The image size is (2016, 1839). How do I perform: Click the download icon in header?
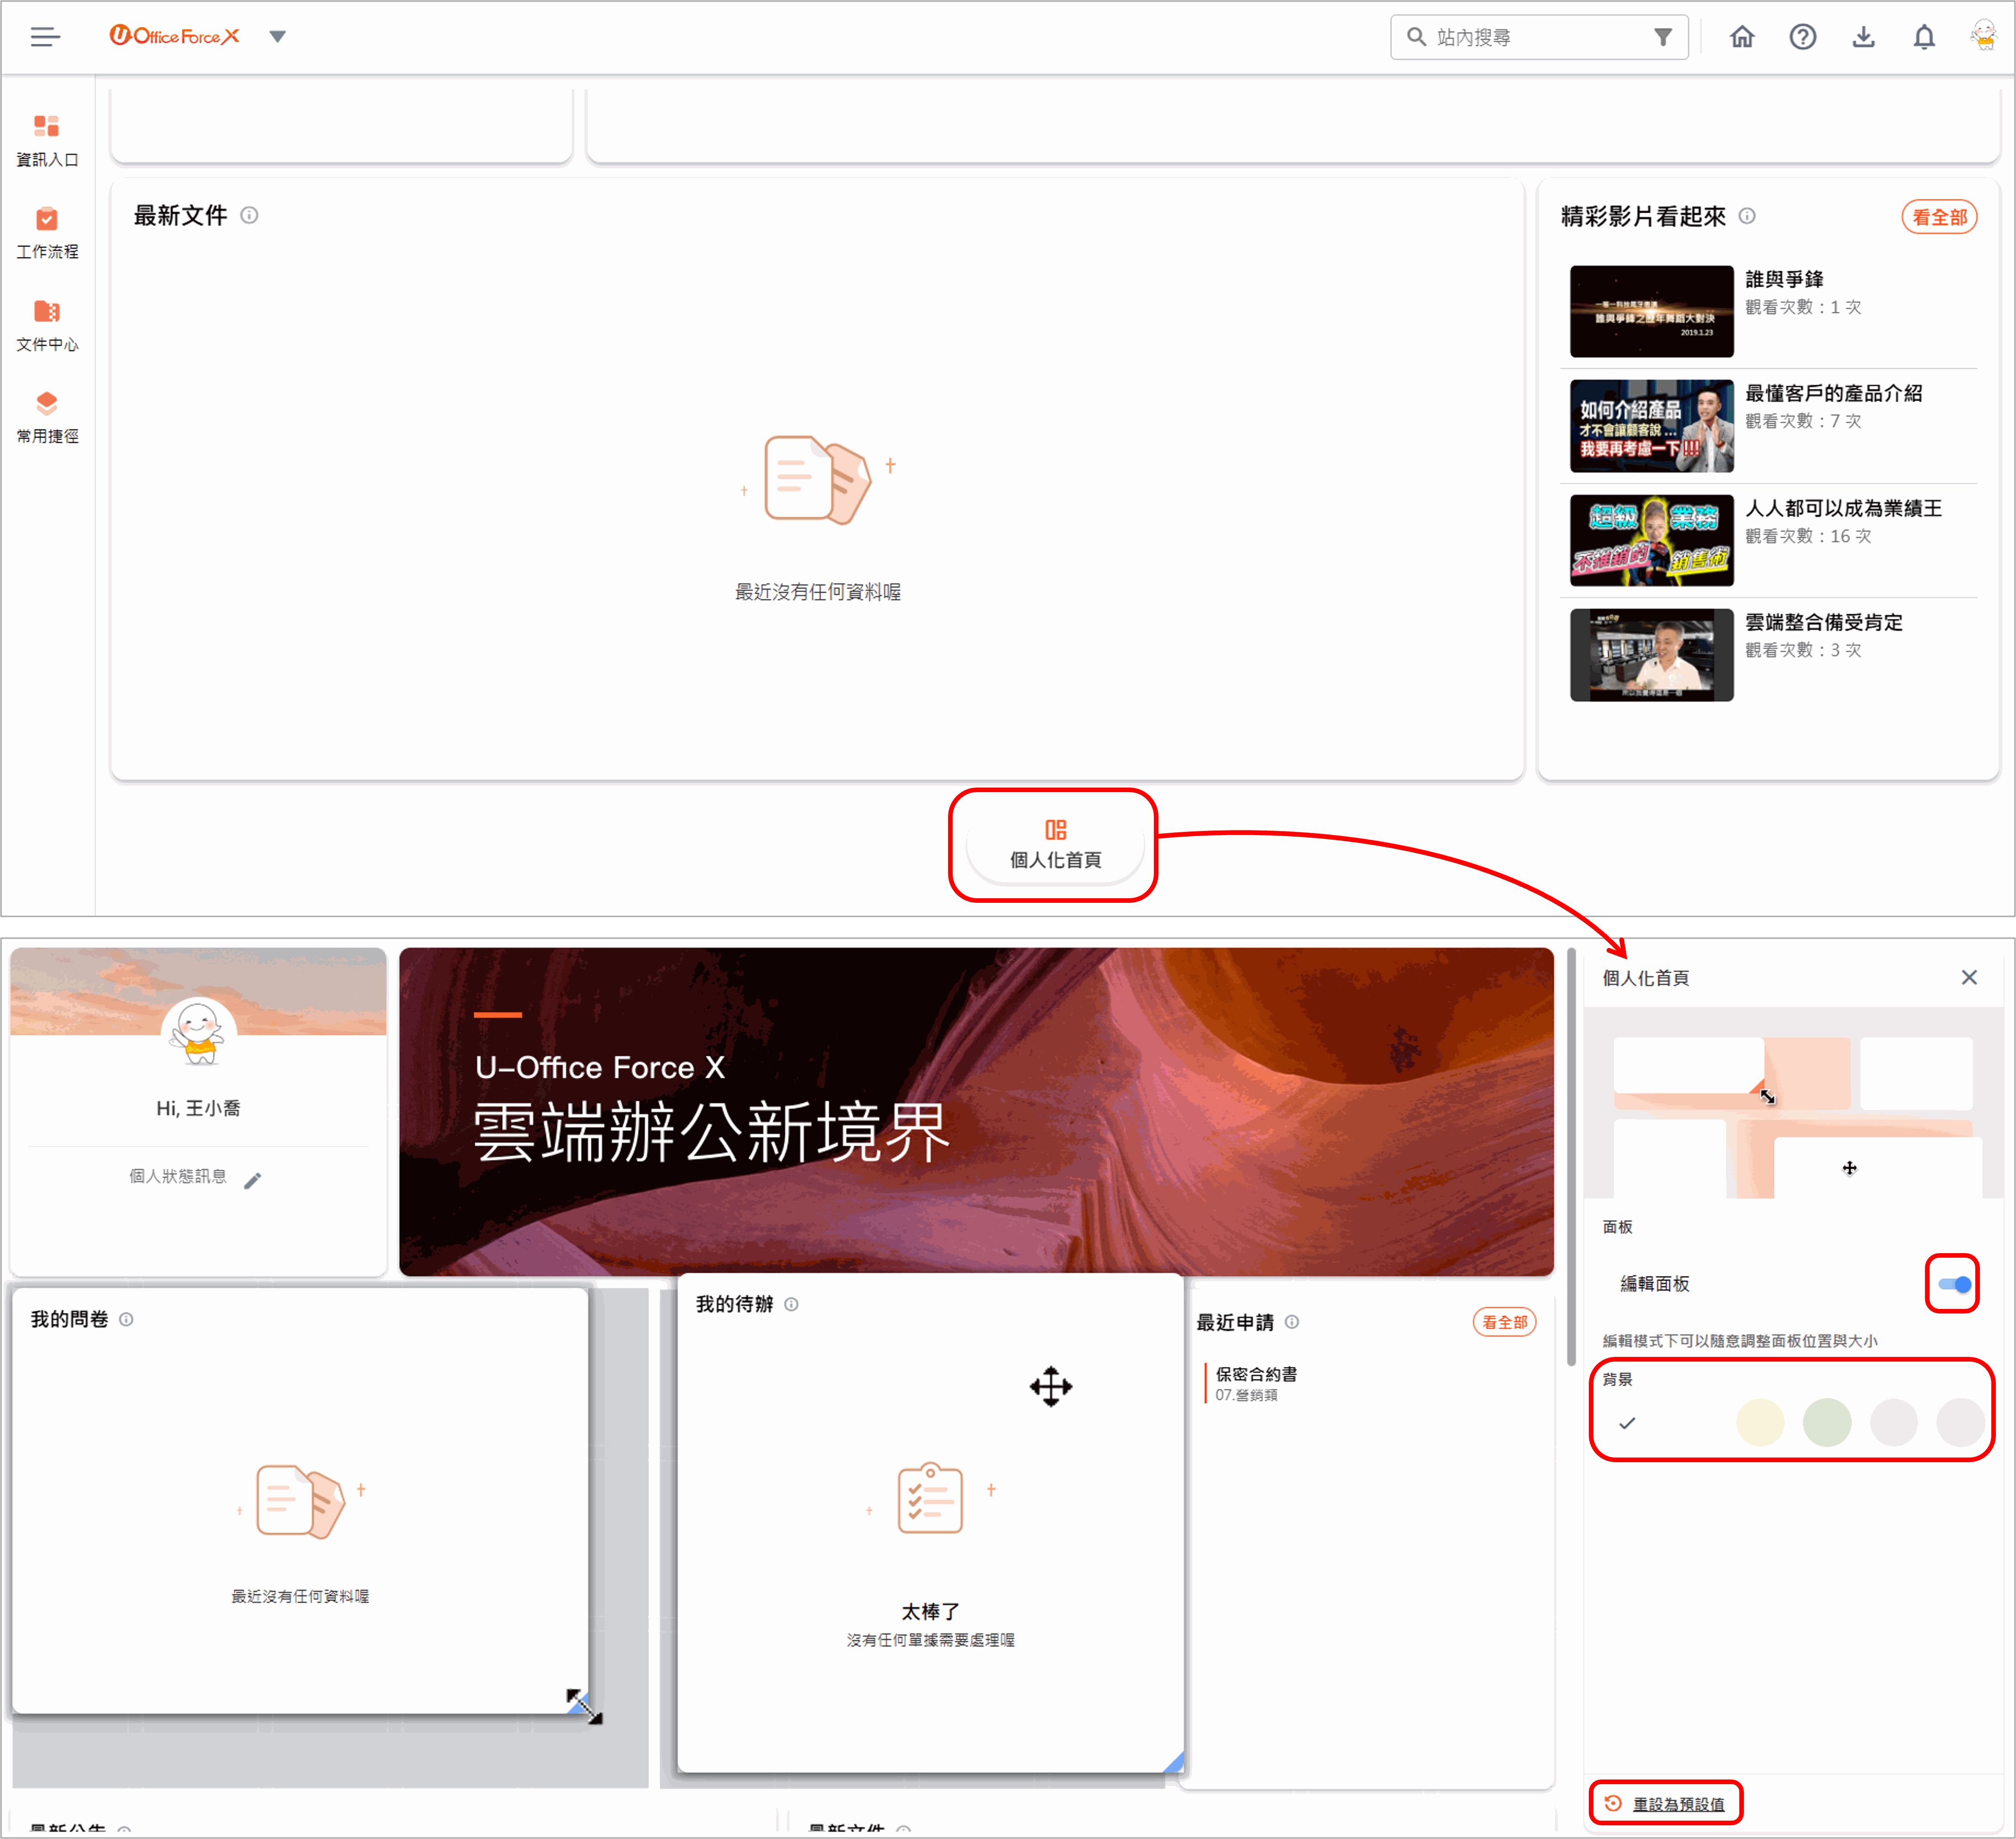coord(1863,37)
